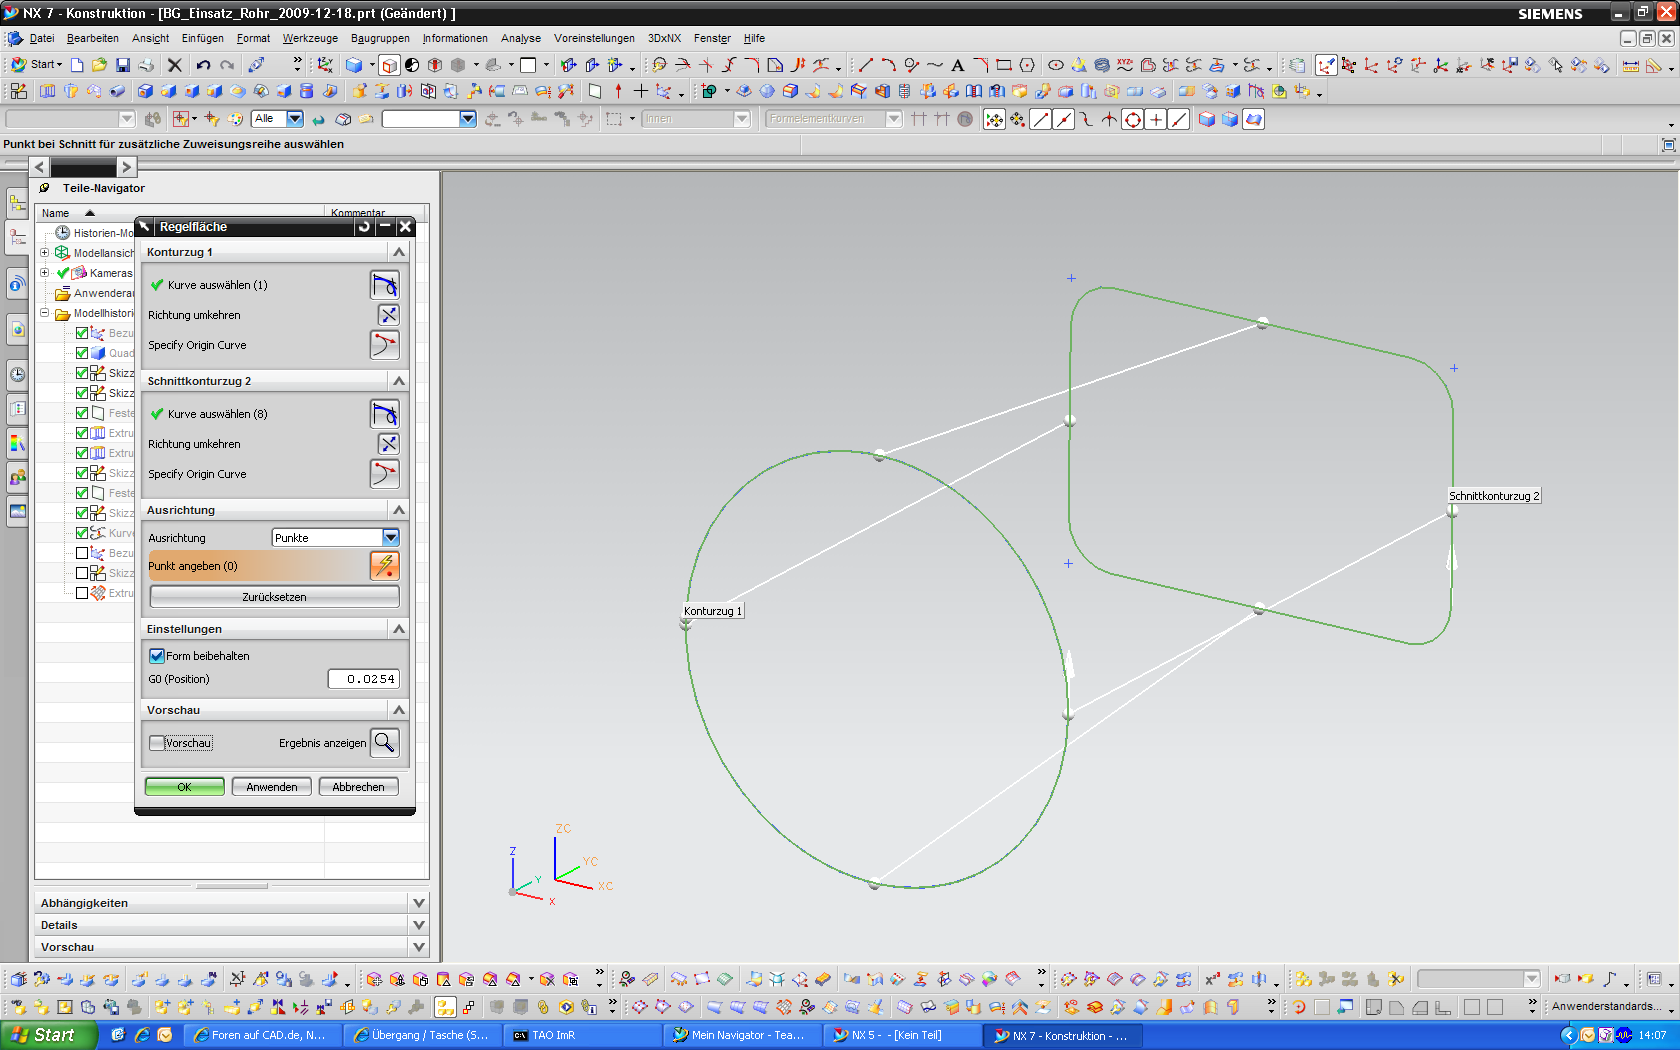Screen dimensions: 1680x1050
Task: Collapse the Schnittkonturzug 2 section
Action: (x=399, y=381)
